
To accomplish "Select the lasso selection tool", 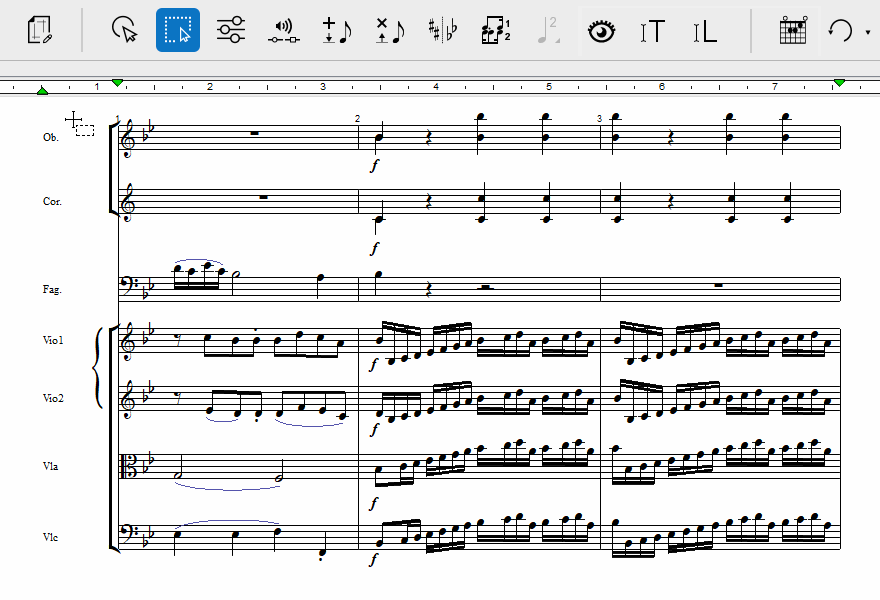I will click(125, 30).
